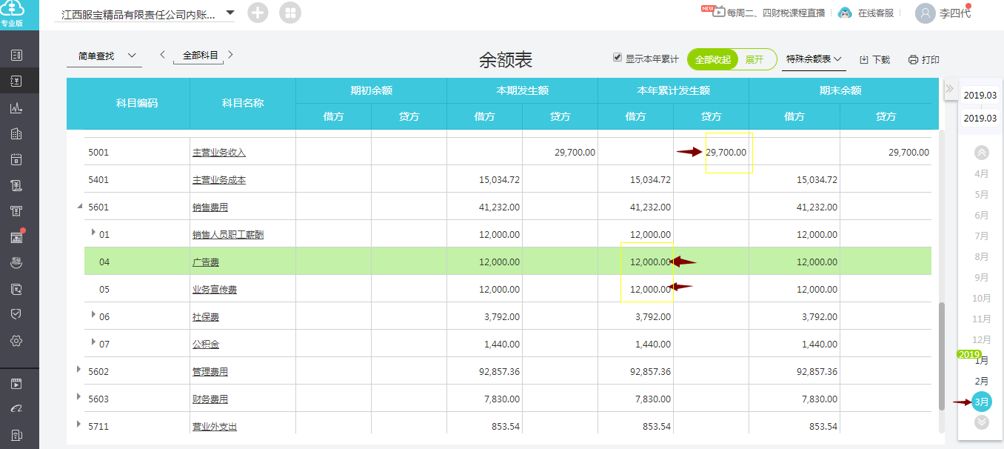The width and height of the screenshot is (1004, 449).
Task: Open the 特殊余额表 dropdown
Action: (x=813, y=59)
